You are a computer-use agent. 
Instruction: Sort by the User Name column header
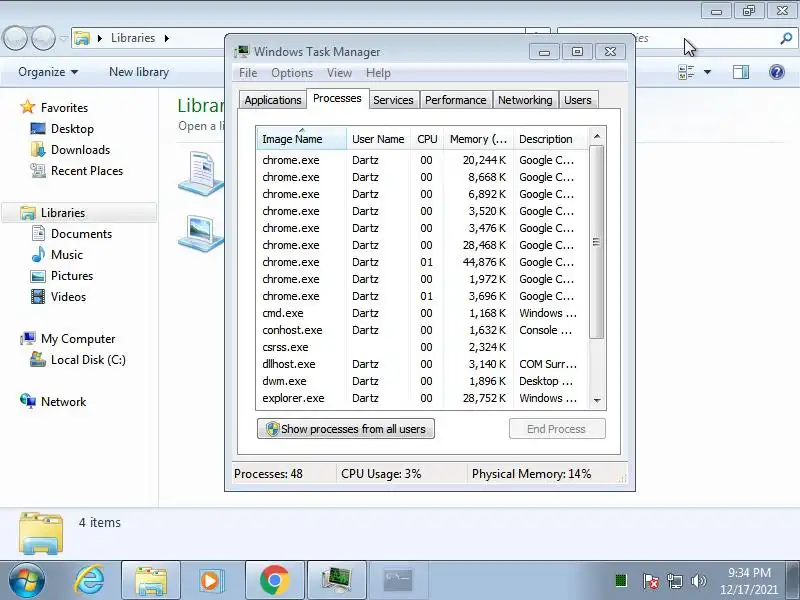pyautogui.click(x=378, y=139)
